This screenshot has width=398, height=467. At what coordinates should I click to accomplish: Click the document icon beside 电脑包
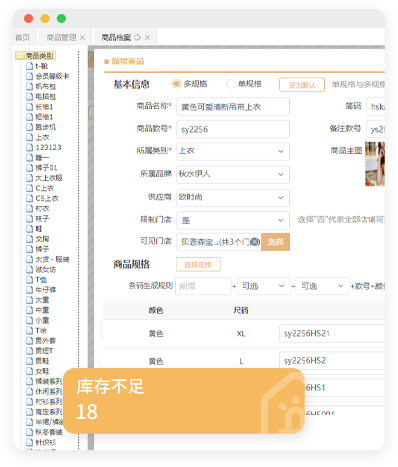[29, 96]
